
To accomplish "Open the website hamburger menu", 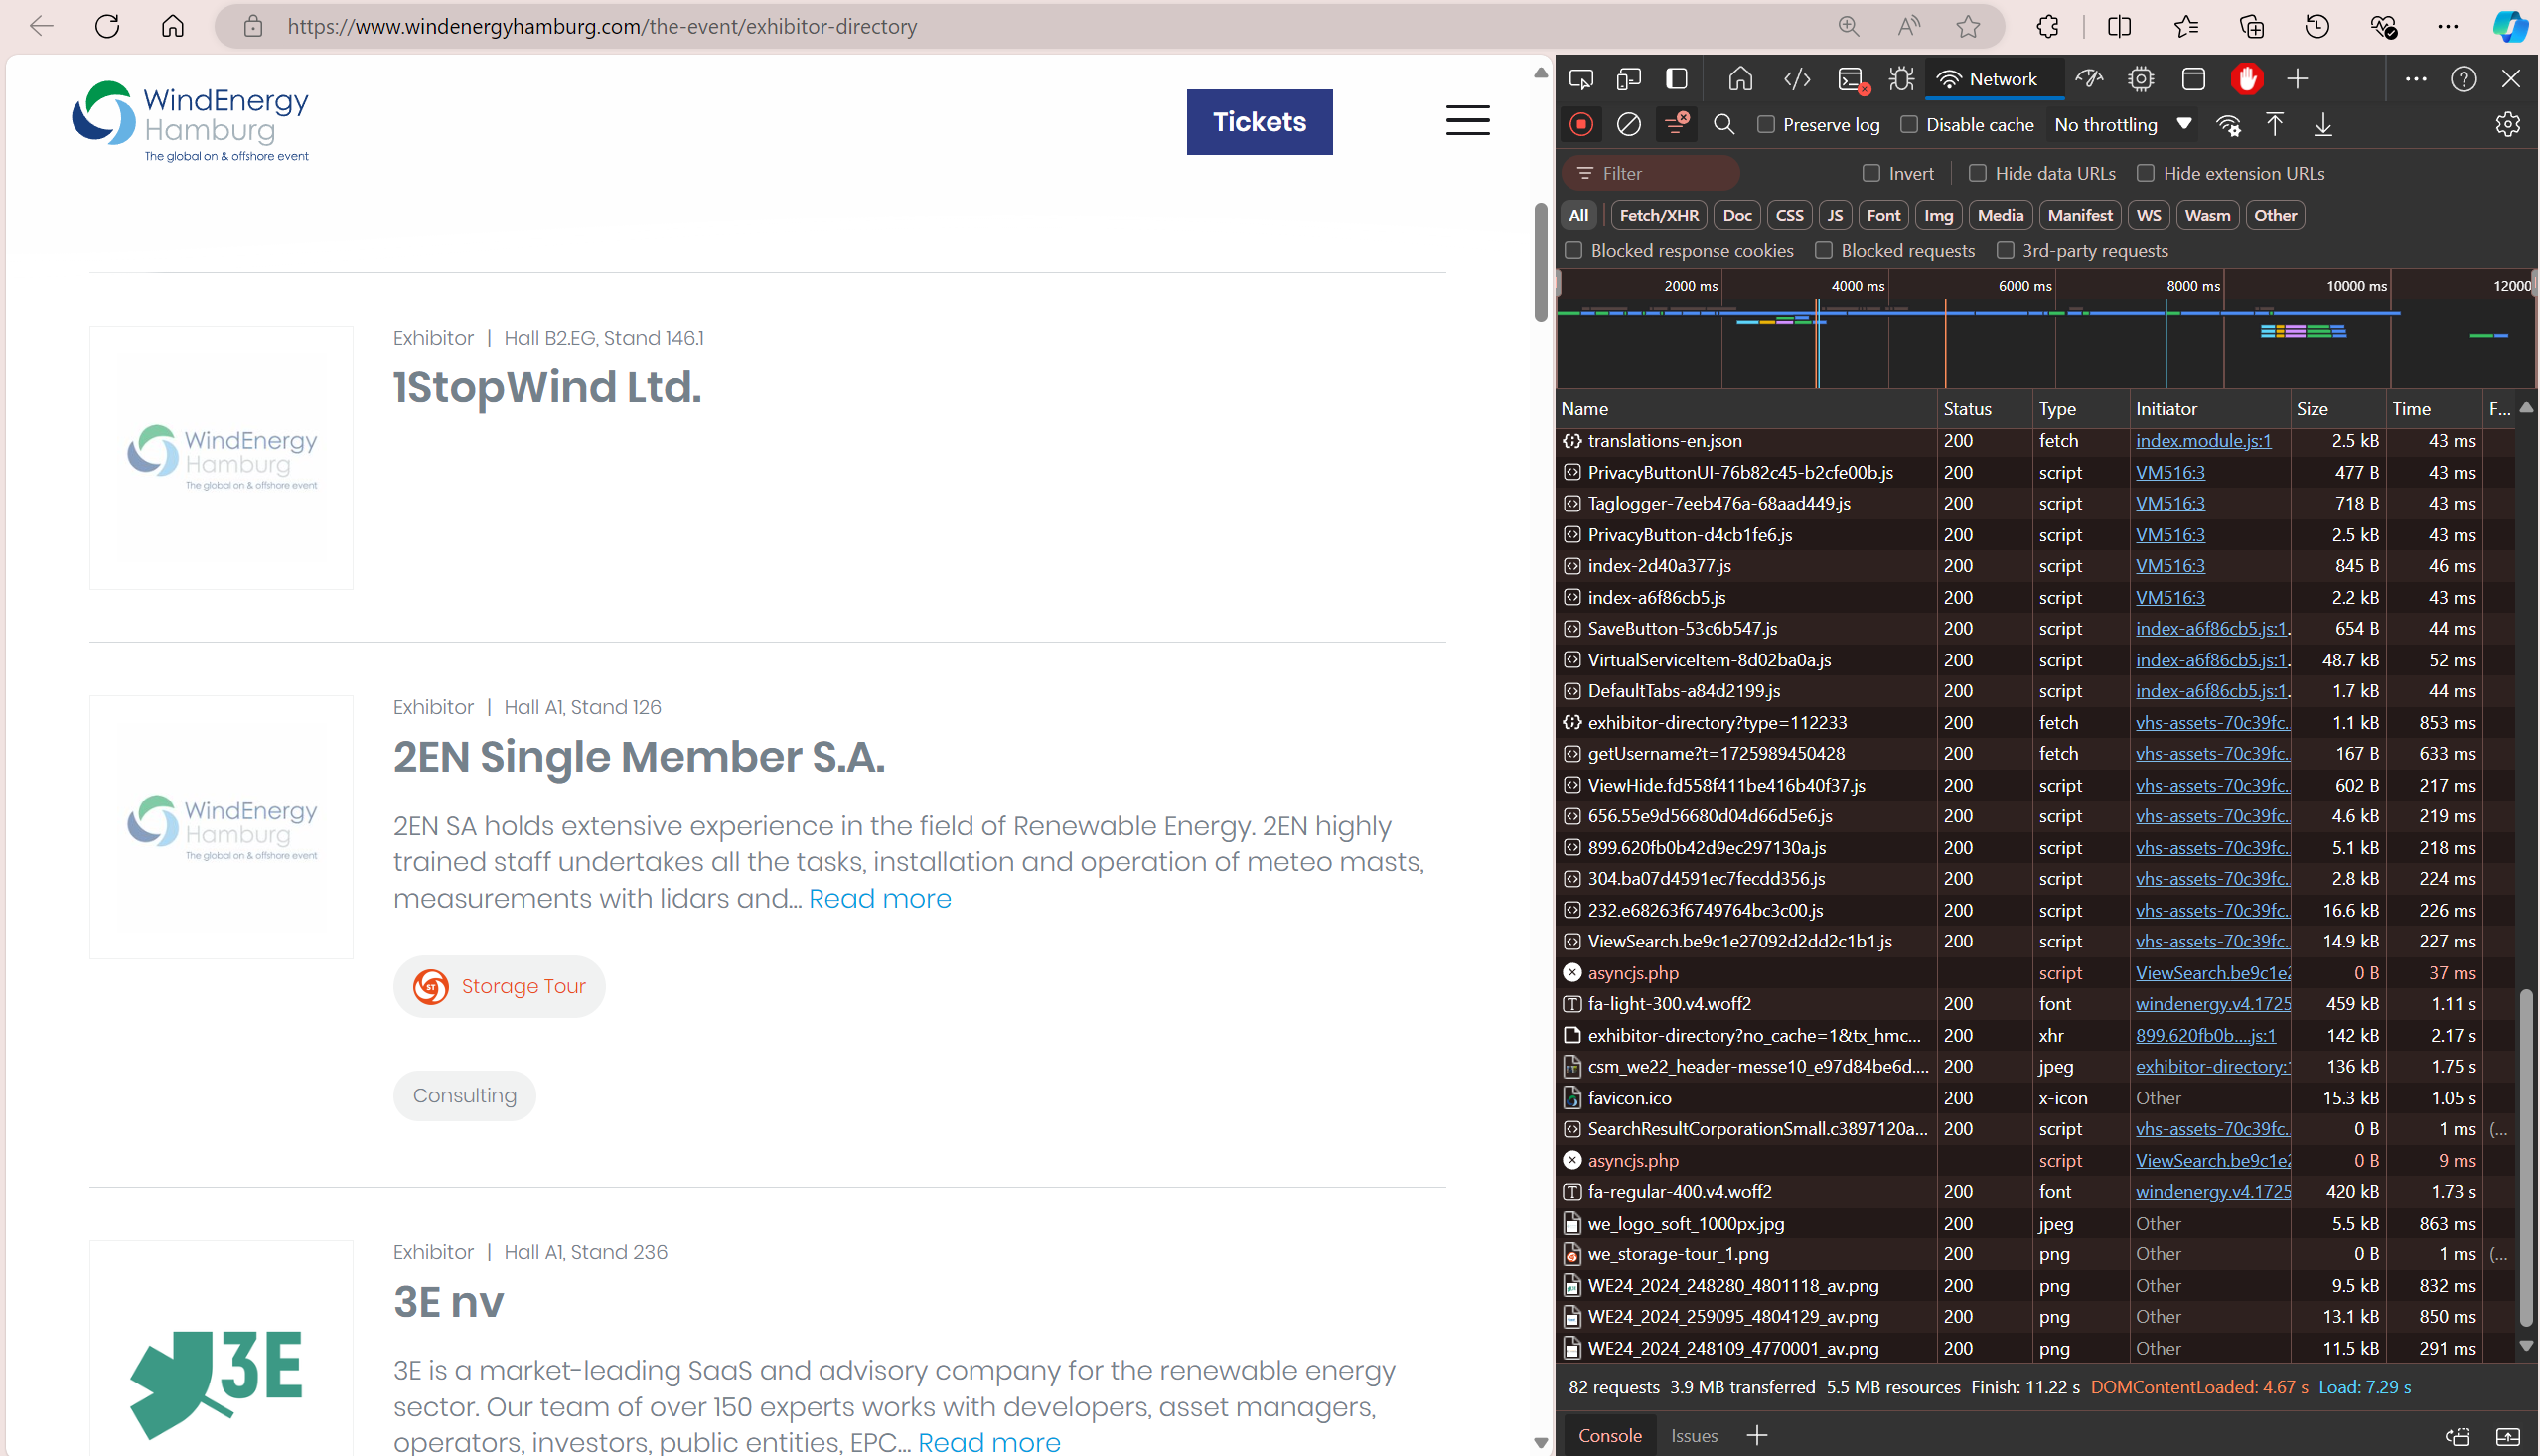I will coord(1467,121).
